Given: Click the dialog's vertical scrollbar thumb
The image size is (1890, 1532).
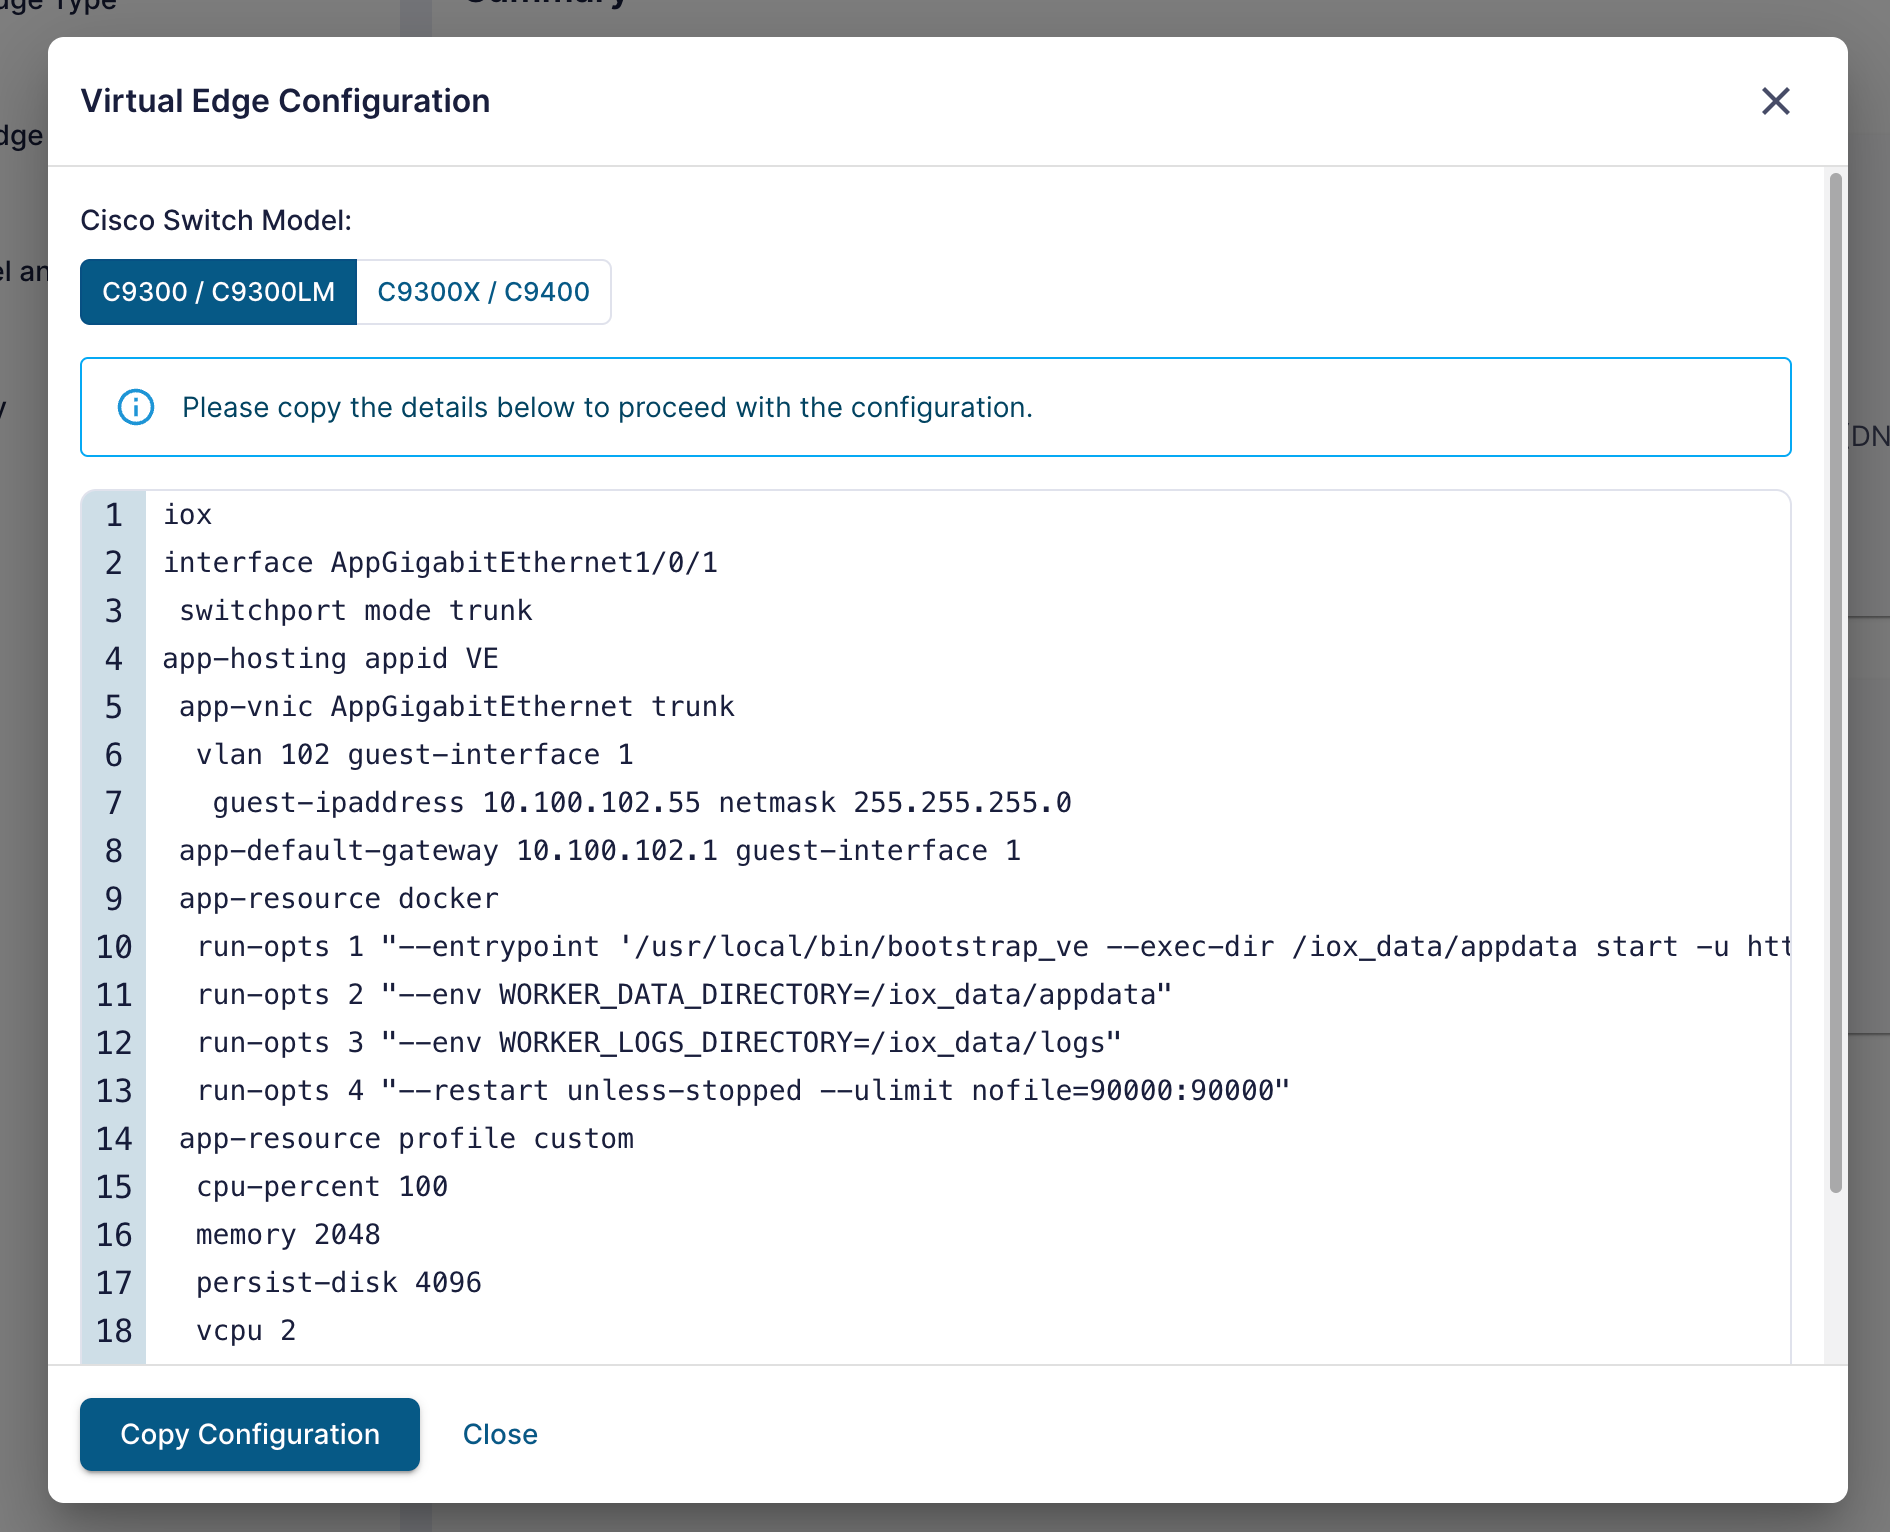Looking at the screenshot, I should tap(1835, 683).
